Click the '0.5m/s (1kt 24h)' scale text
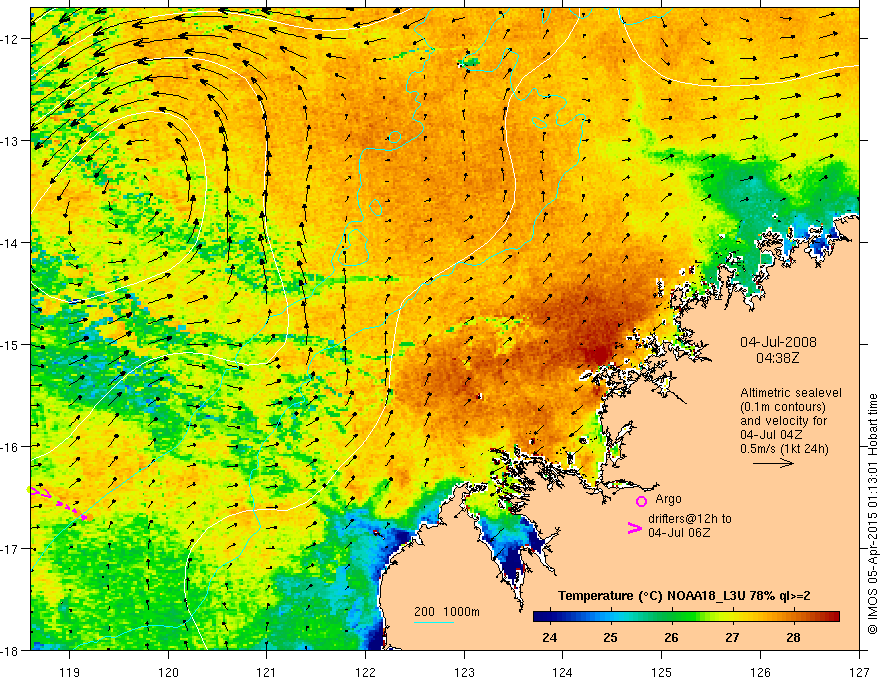 pos(784,449)
